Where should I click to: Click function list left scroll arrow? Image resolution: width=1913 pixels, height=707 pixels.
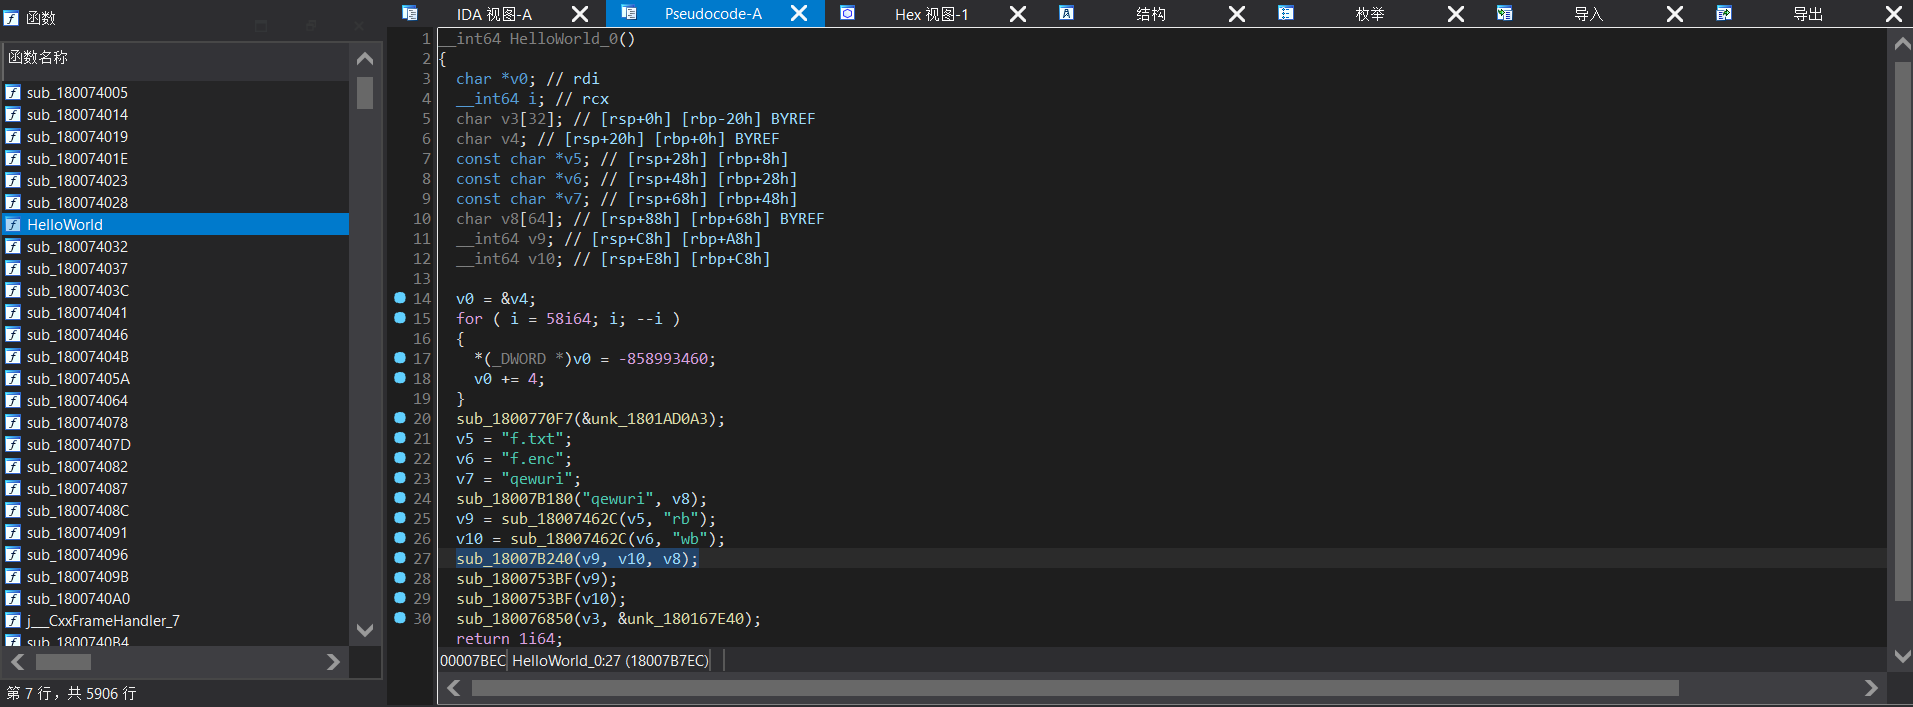point(17,662)
